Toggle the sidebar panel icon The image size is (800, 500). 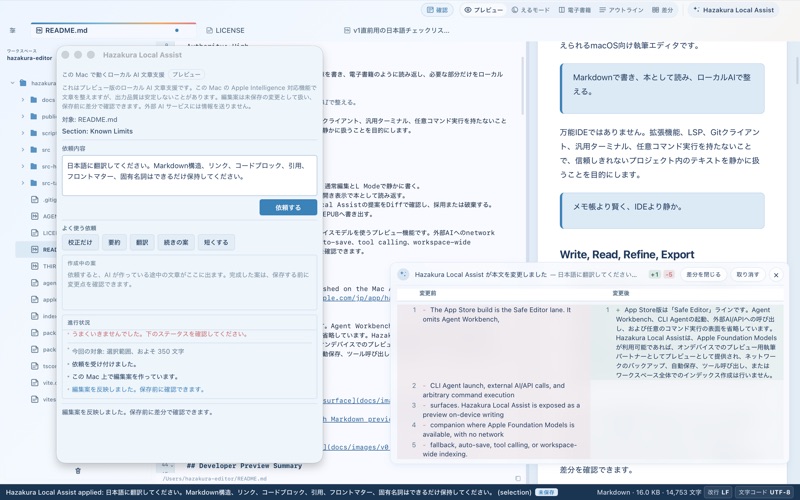(x=13, y=31)
